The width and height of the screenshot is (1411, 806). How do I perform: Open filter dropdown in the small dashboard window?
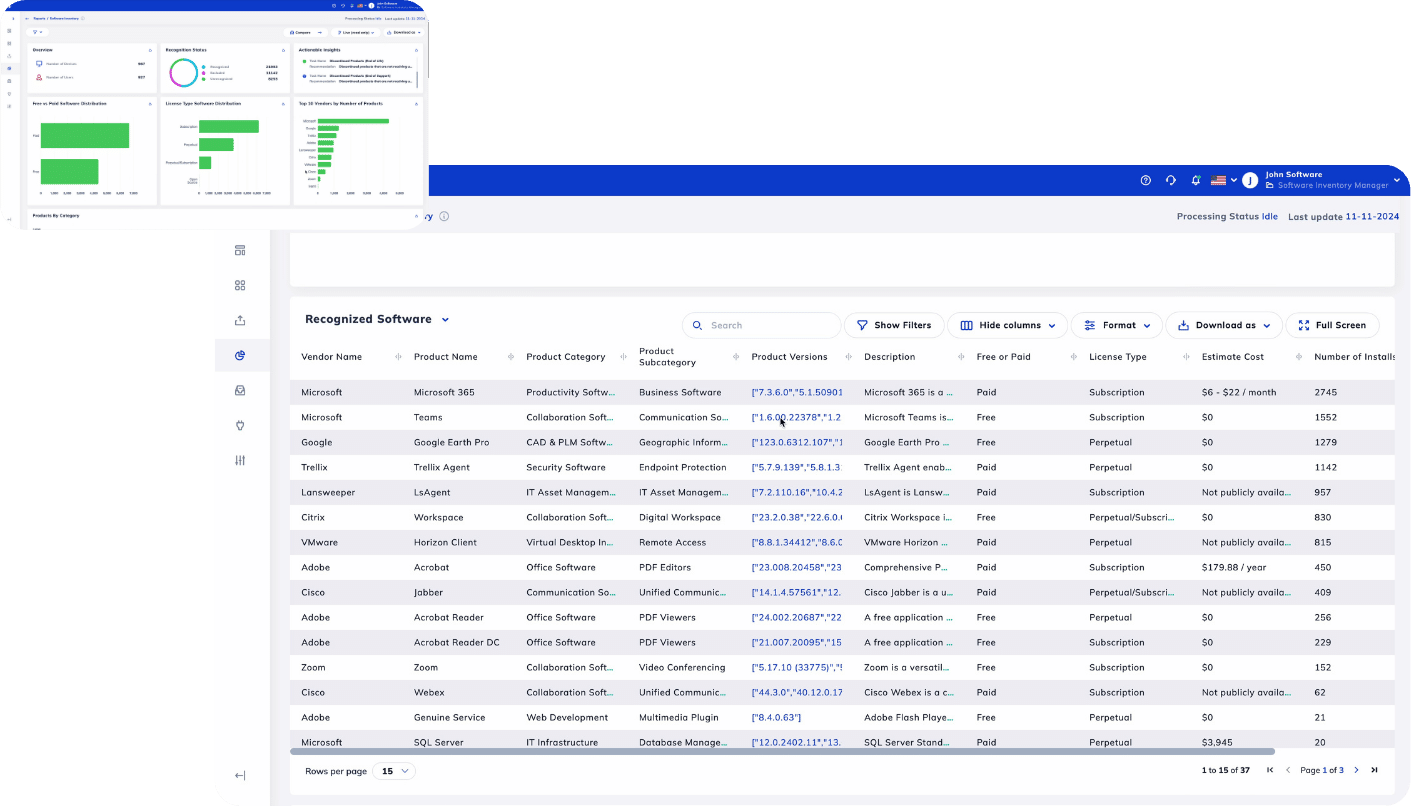point(37,32)
